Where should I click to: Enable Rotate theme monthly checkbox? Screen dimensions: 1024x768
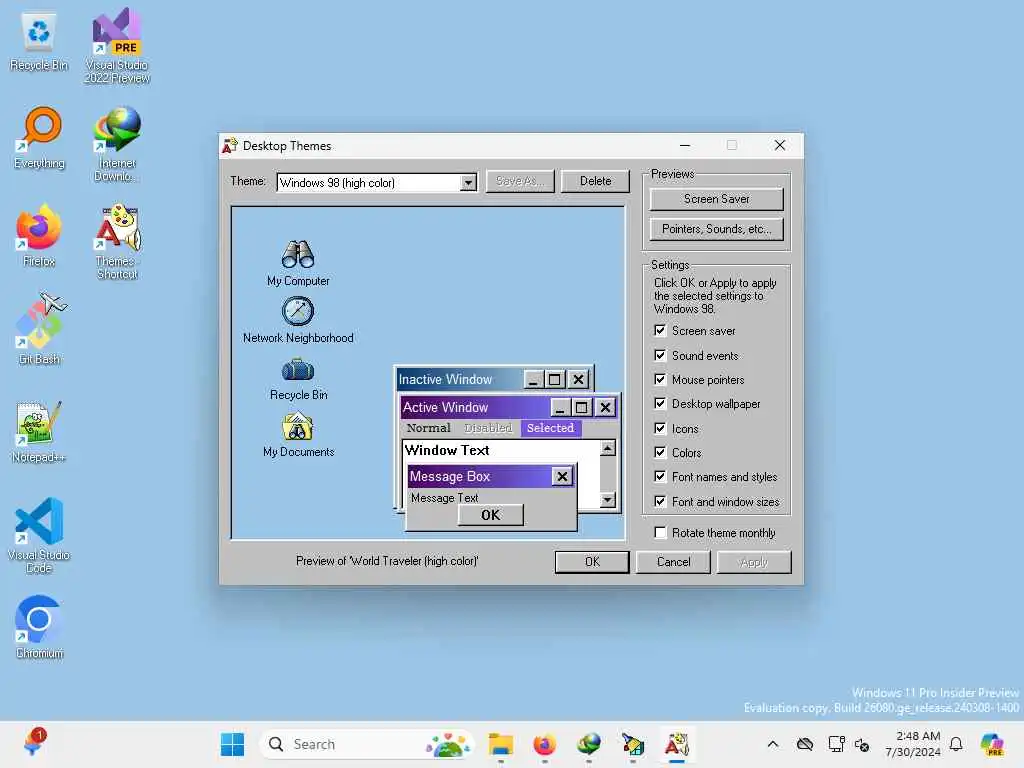(660, 533)
